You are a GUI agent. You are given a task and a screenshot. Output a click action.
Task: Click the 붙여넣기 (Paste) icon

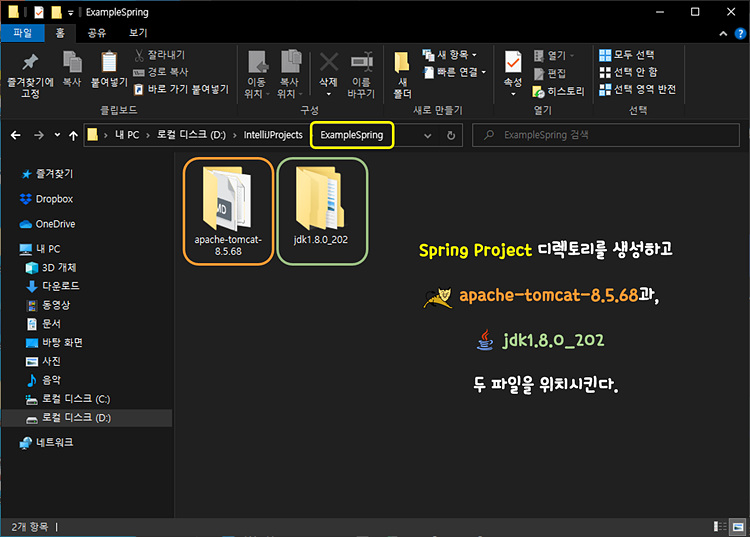(109, 68)
